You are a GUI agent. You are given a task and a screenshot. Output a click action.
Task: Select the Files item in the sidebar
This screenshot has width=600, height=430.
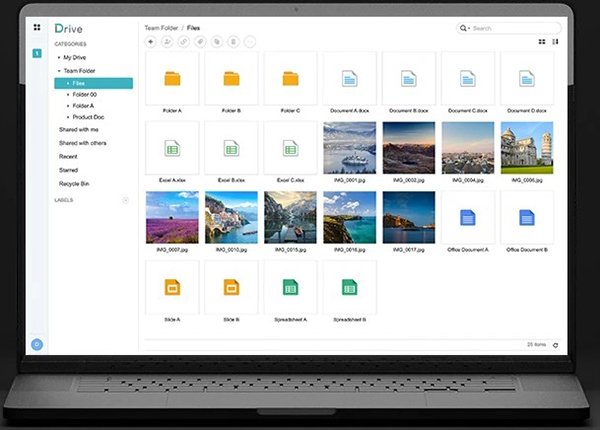[94, 83]
